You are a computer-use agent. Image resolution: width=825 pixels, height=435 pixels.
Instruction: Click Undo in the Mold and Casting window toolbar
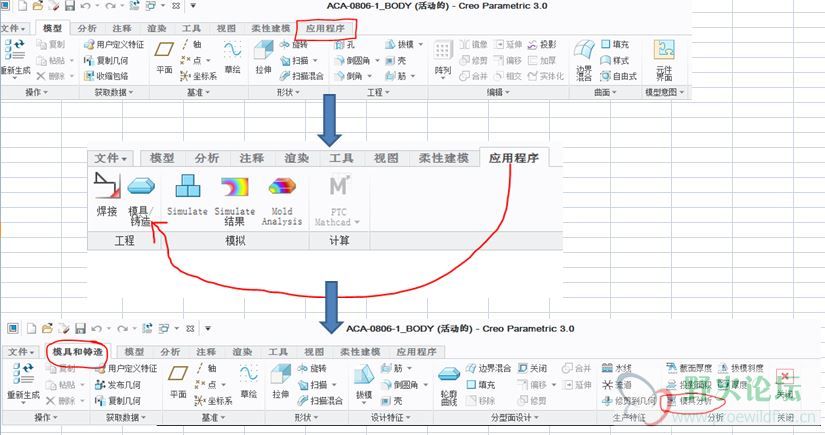coord(96,329)
